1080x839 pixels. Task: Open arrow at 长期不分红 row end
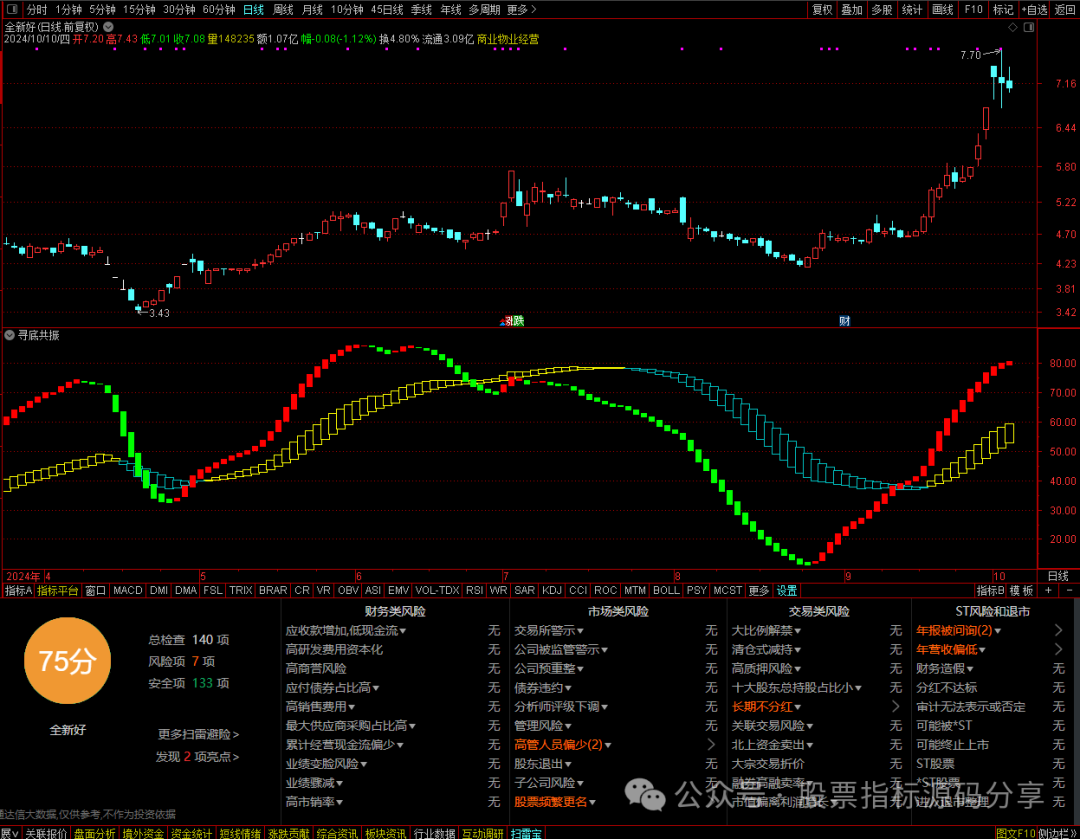pyautogui.click(x=895, y=707)
